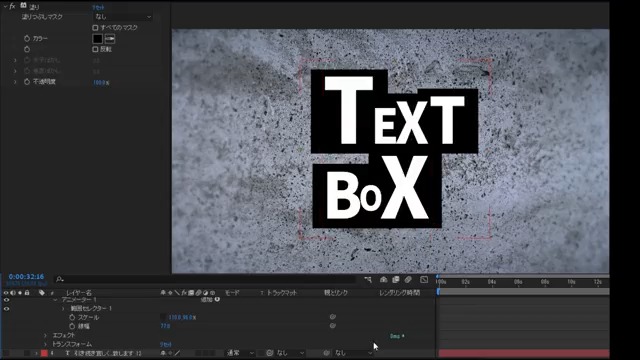This screenshot has height=360, width=640.
Task: Click the video eye column header icon
Action: [6, 293]
